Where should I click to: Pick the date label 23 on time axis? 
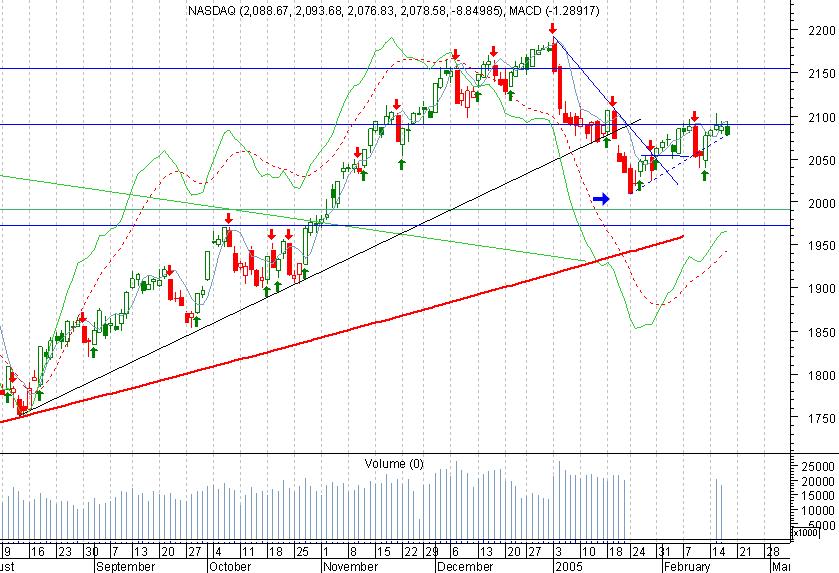click(64, 552)
